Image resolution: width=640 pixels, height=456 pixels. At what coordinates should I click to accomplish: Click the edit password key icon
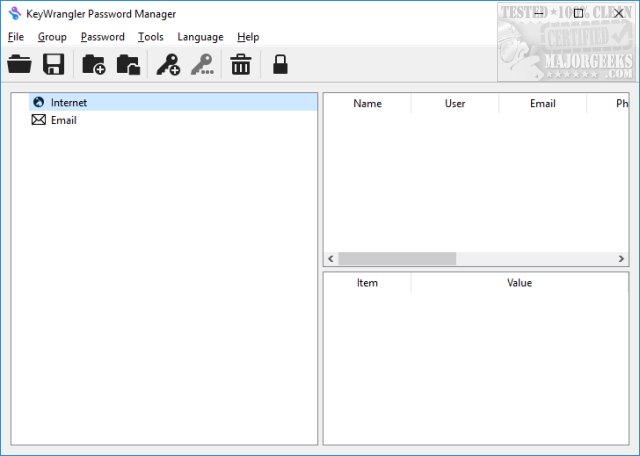coord(202,65)
